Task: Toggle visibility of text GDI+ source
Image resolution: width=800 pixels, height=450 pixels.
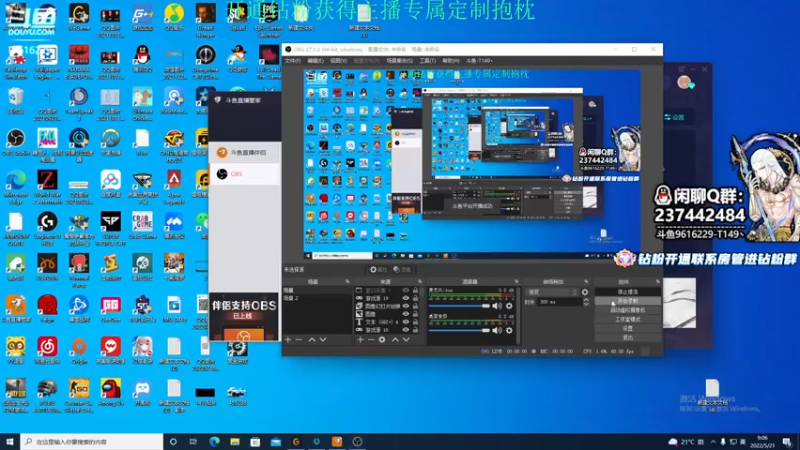Action: [x=406, y=322]
